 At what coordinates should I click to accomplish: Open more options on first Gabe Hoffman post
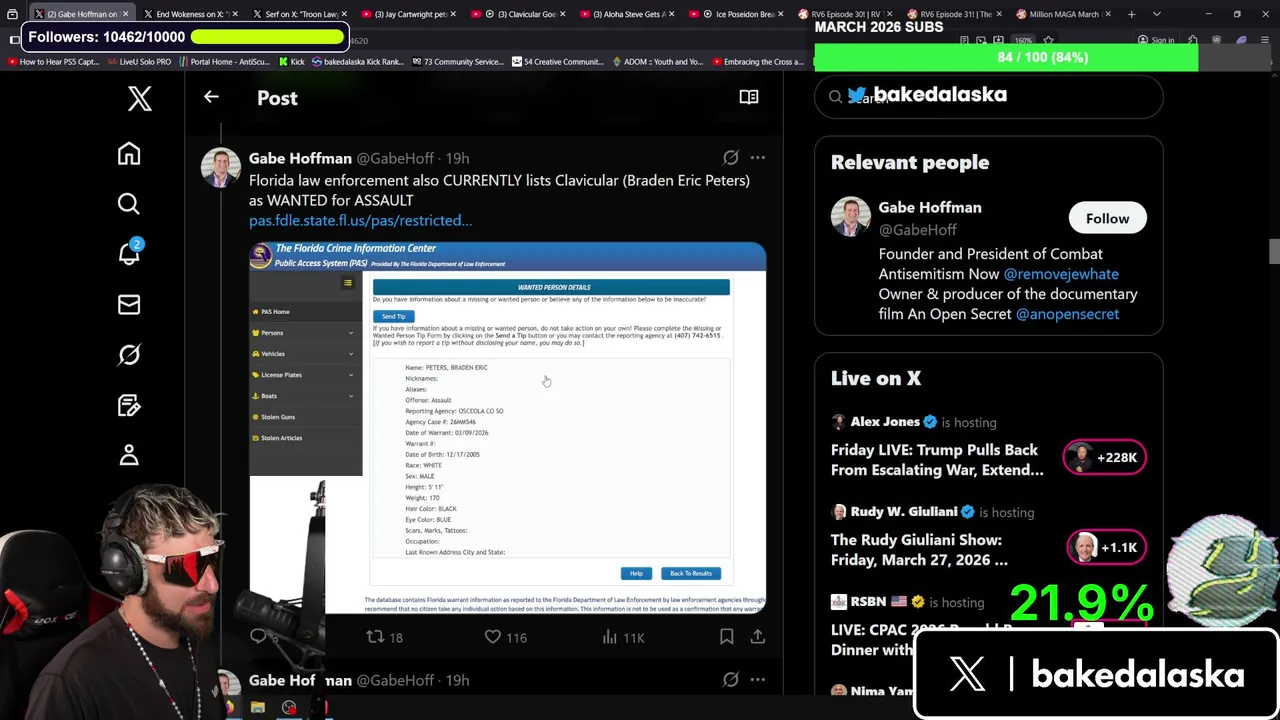(x=758, y=158)
